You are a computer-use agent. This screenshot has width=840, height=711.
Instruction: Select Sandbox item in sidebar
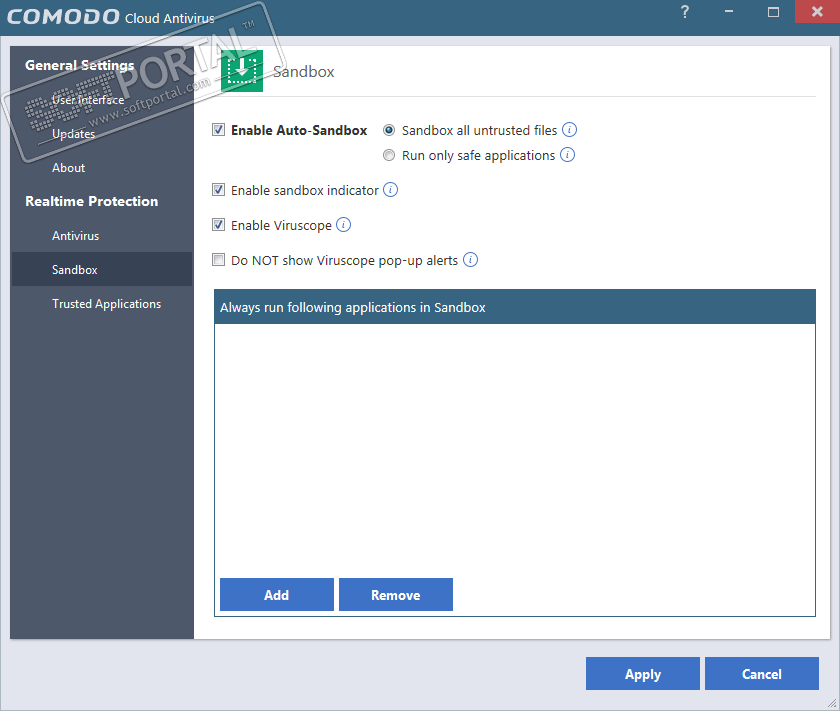coord(102,270)
